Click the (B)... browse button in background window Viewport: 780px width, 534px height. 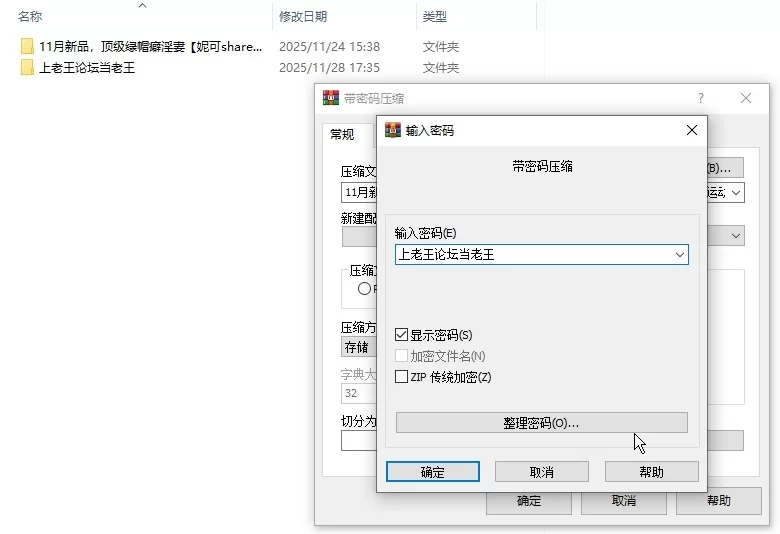(725, 168)
